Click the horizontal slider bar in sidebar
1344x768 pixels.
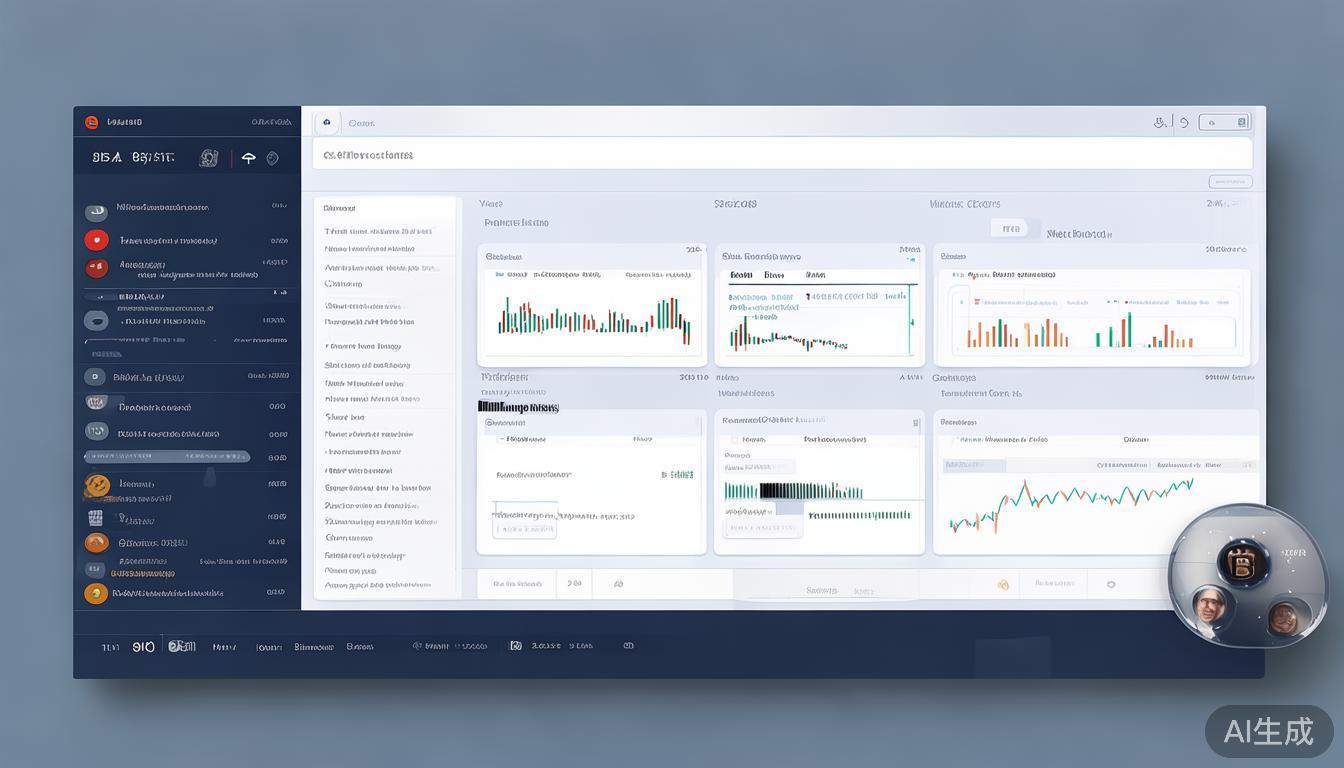click(x=167, y=456)
